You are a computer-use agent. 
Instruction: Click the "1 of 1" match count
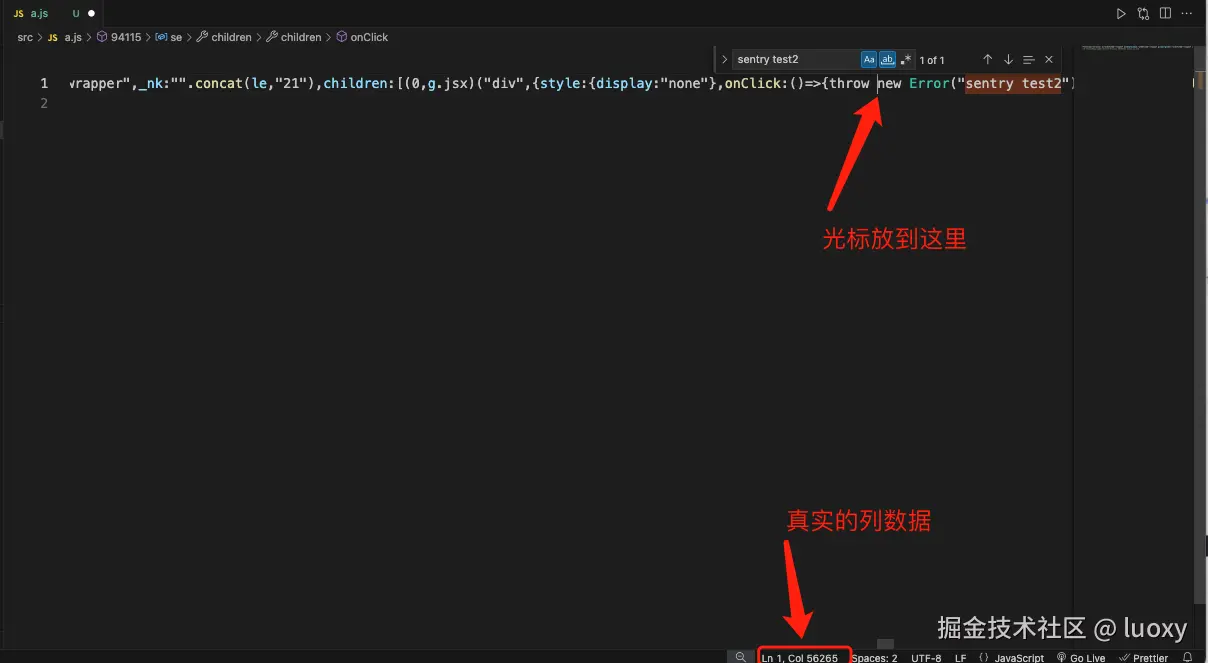932,60
